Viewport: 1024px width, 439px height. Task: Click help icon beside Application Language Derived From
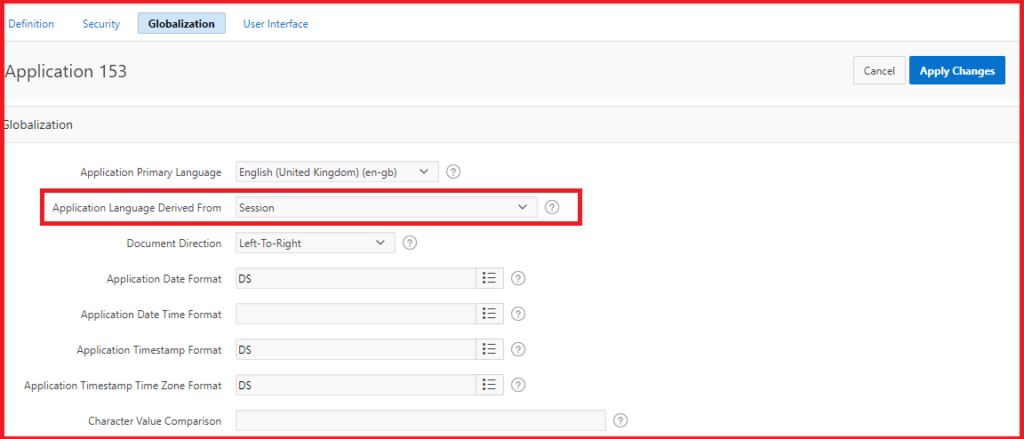[552, 207]
